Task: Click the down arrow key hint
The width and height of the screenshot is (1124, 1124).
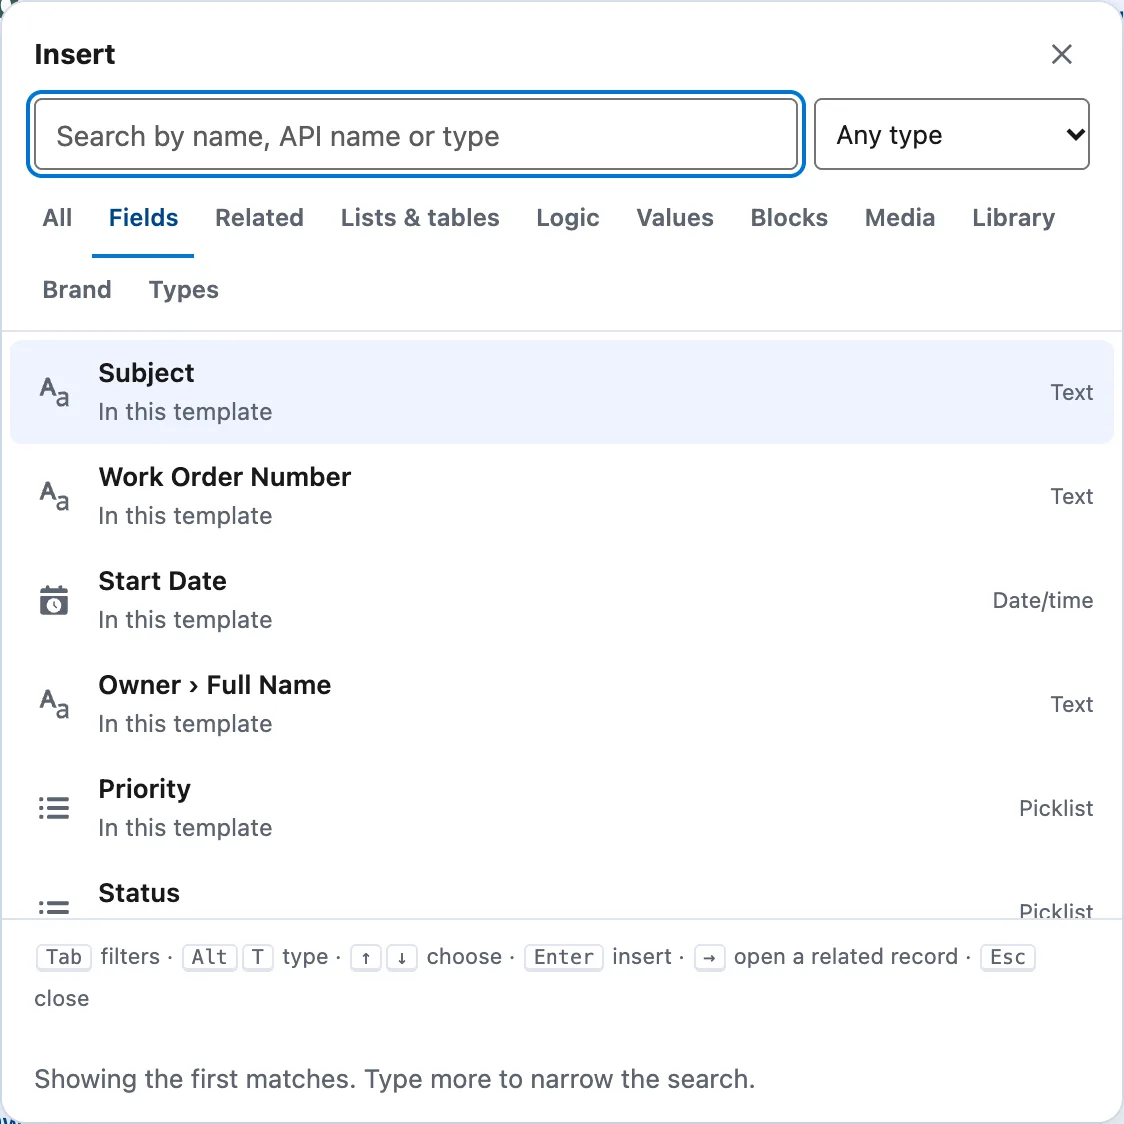Action: click(402, 957)
